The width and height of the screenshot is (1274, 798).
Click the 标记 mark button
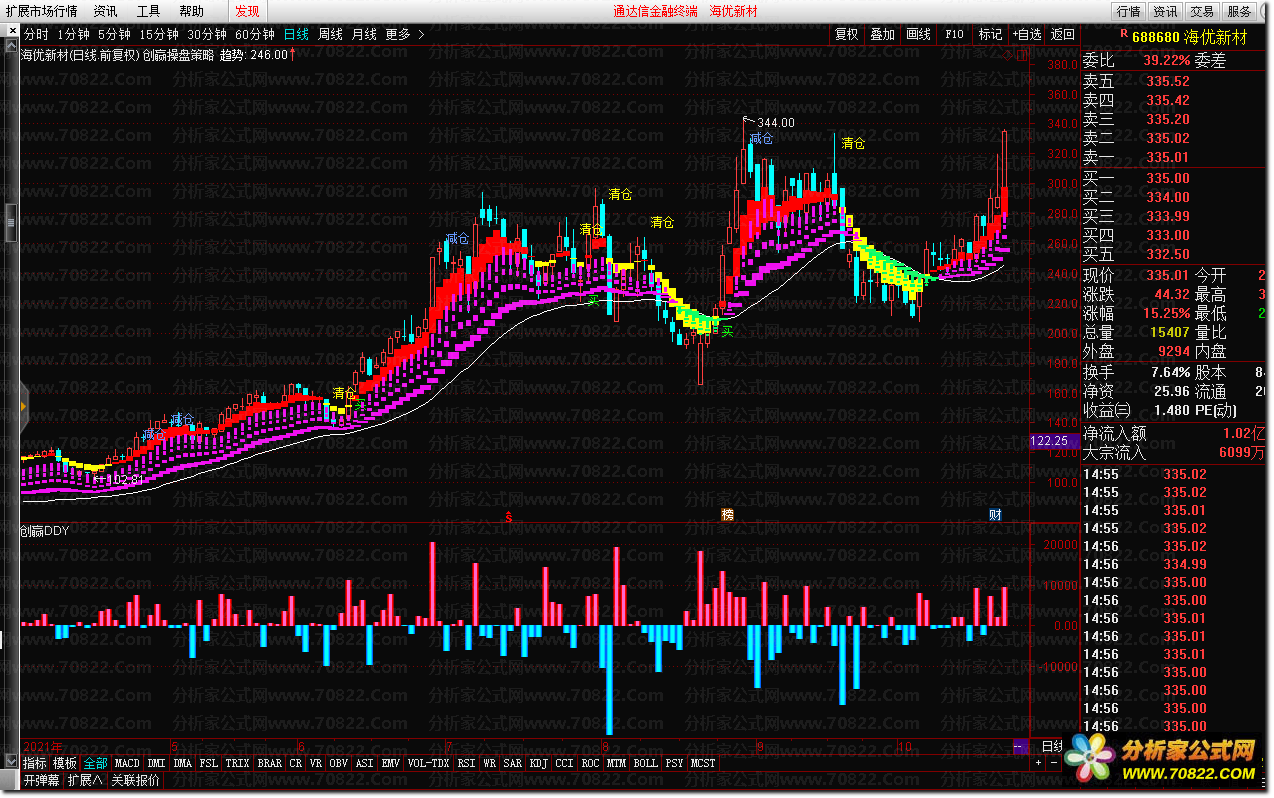pyautogui.click(x=991, y=34)
